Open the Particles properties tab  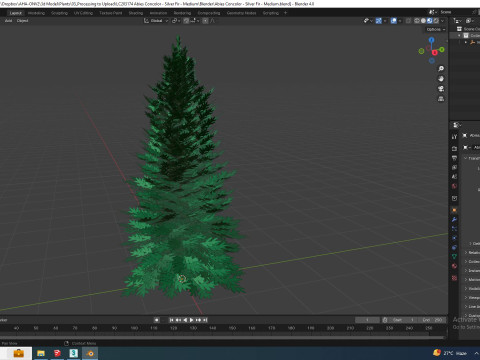click(454, 229)
